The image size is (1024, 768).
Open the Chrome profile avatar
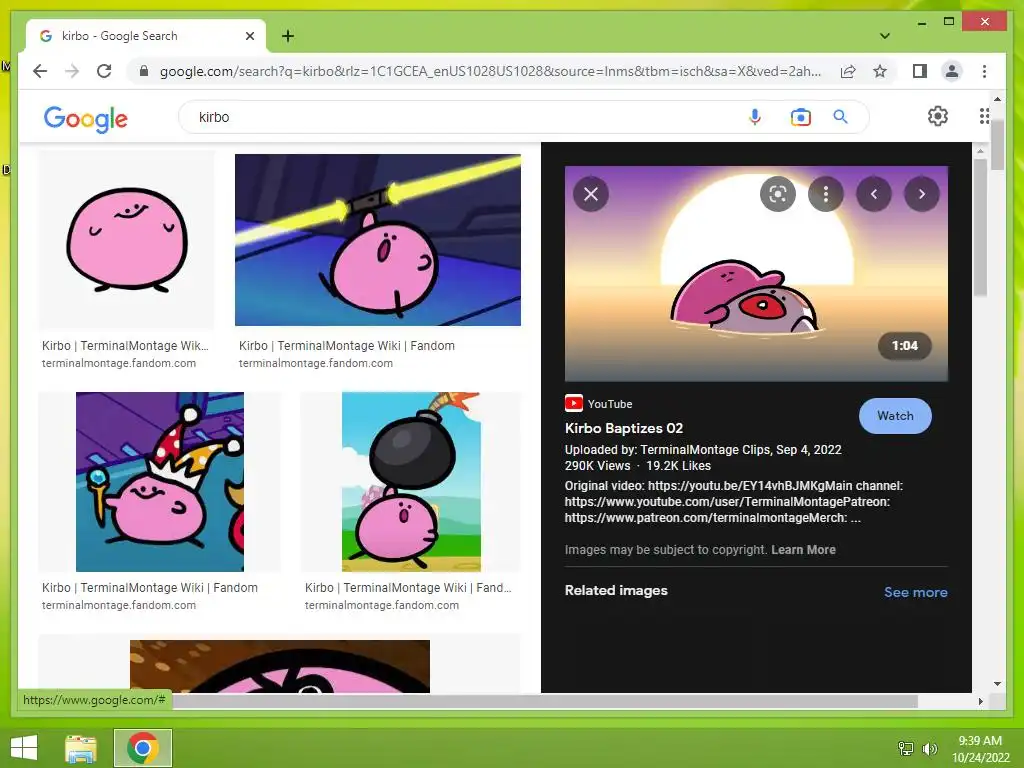(952, 71)
